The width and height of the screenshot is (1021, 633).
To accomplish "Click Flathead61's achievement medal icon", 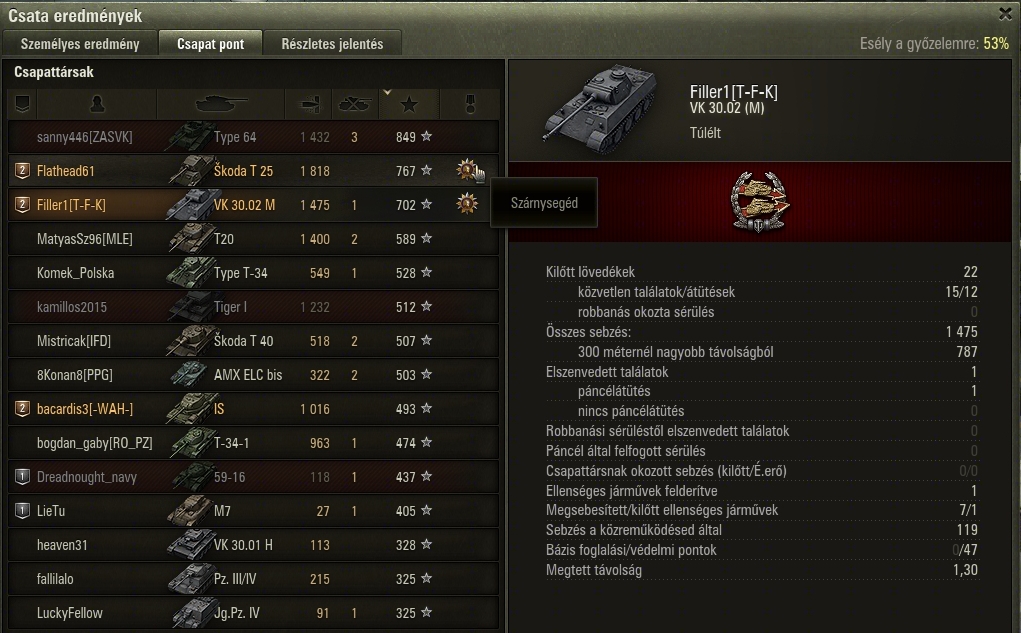I will click(466, 171).
